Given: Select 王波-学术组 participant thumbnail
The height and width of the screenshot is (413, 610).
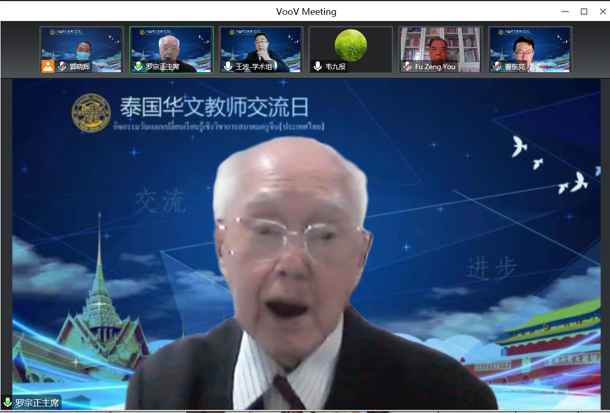Looking at the screenshot, I should 261,49.
